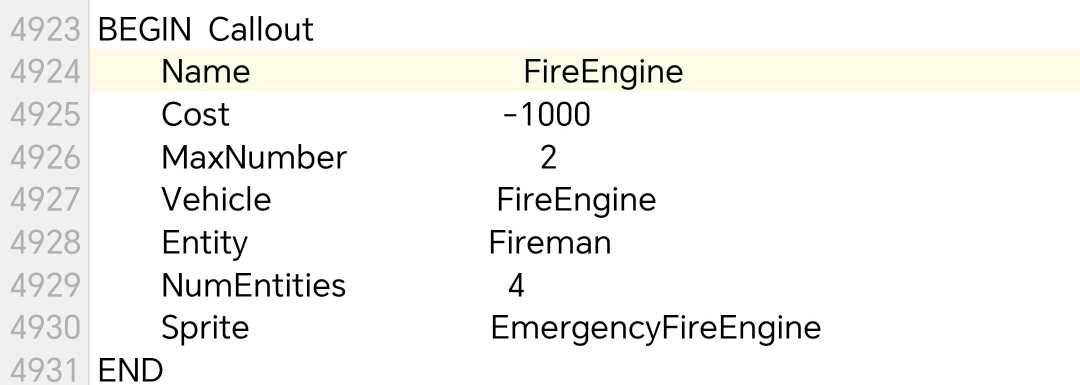
Task: Place cursor on the END keyword
Action: (131, 371)
